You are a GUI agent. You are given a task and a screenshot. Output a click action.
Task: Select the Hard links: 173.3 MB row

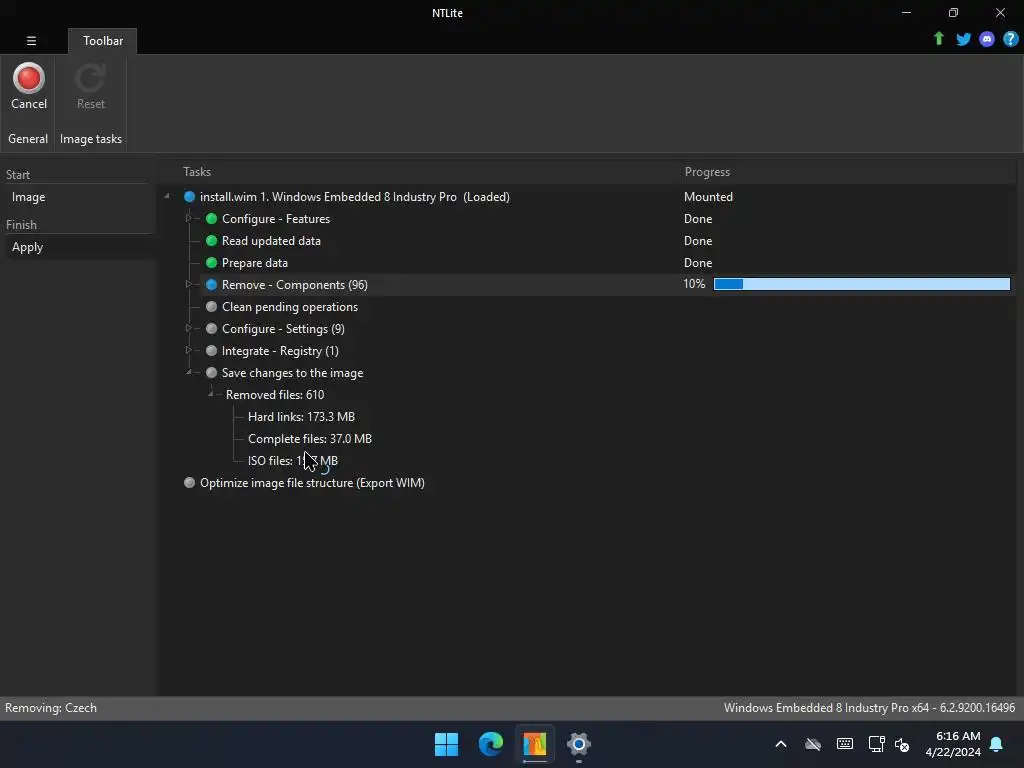301,417
